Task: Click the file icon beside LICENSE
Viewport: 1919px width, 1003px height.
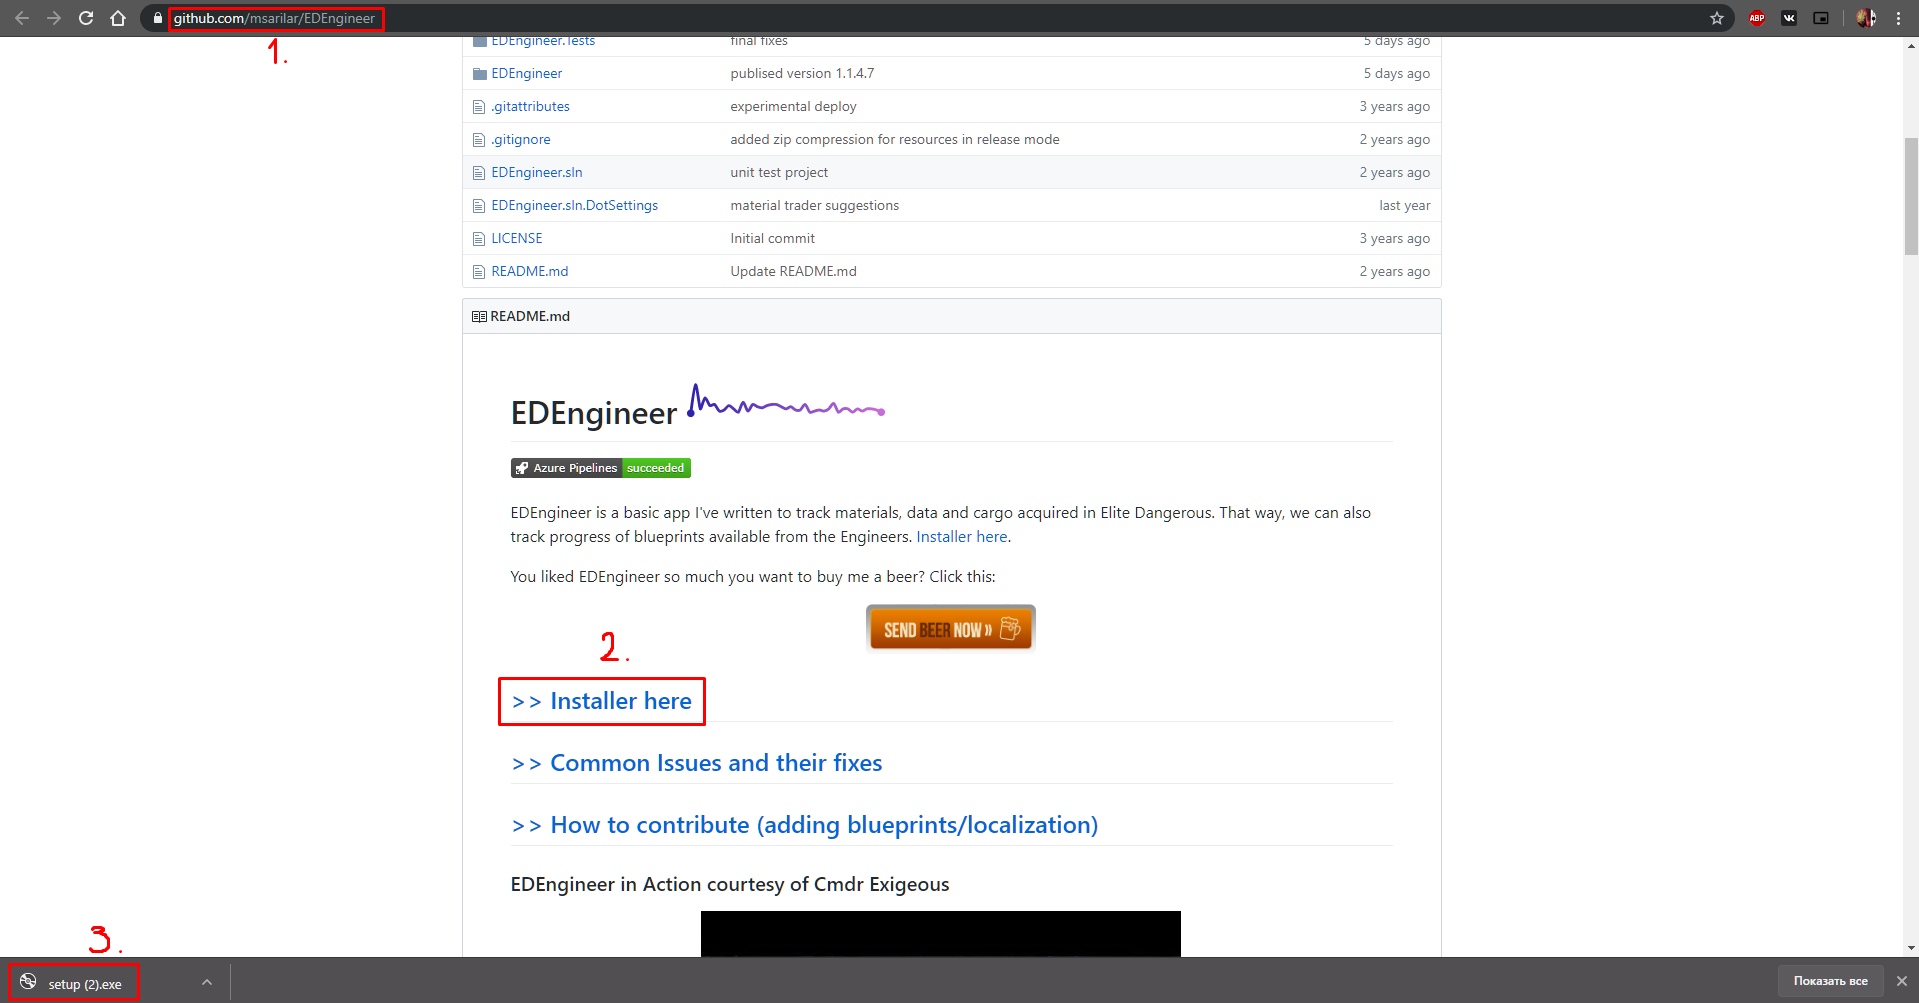Action: pos(479,239)
